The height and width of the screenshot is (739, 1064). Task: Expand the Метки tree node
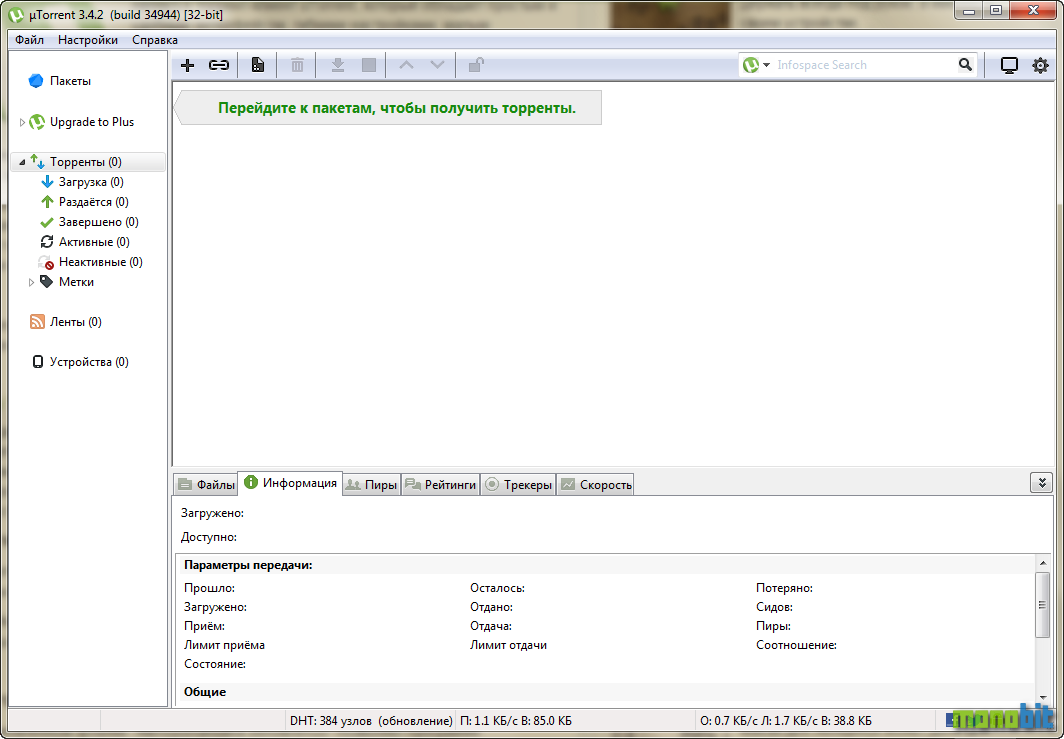point(31,282)
